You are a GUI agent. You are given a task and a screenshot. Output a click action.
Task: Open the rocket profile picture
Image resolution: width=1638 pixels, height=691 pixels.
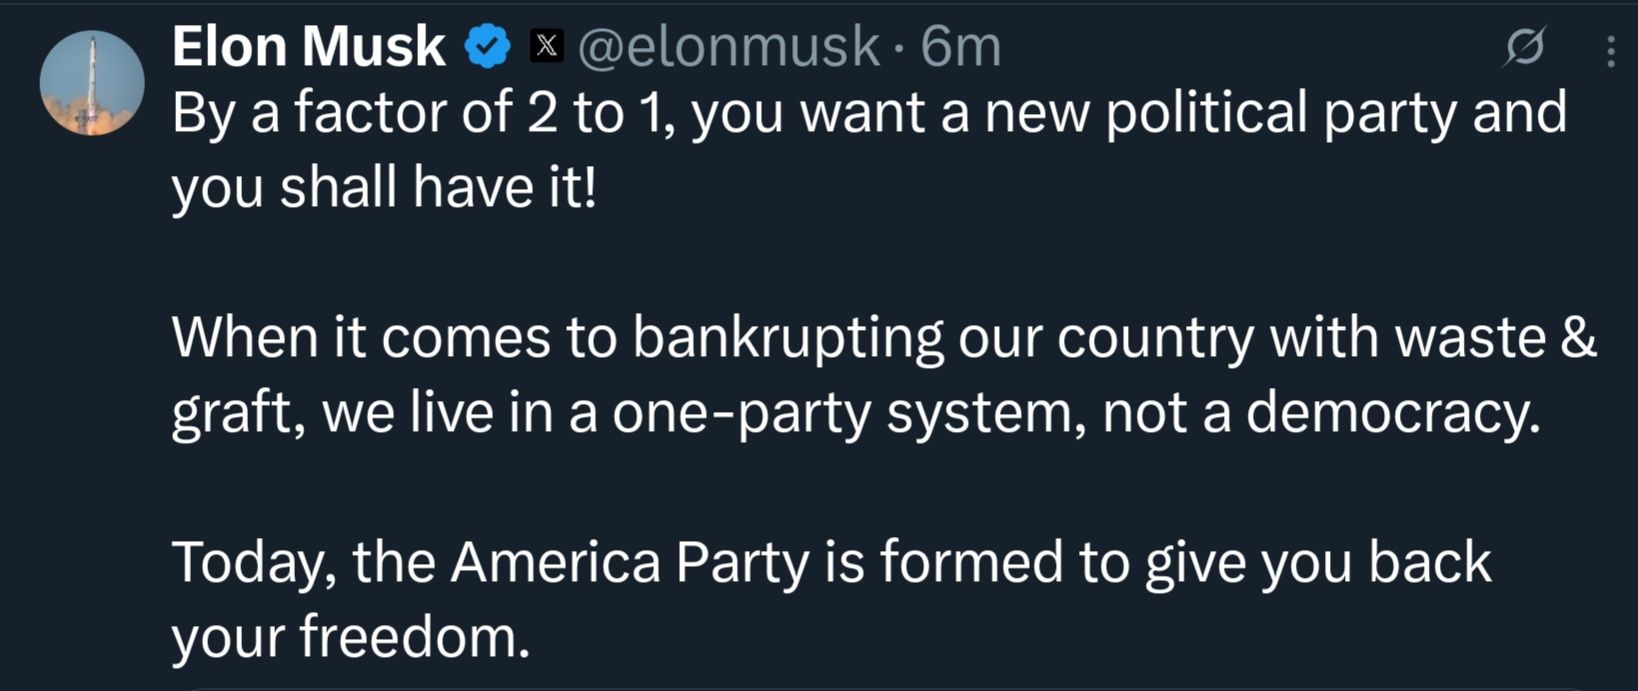(x=92, y=83)
